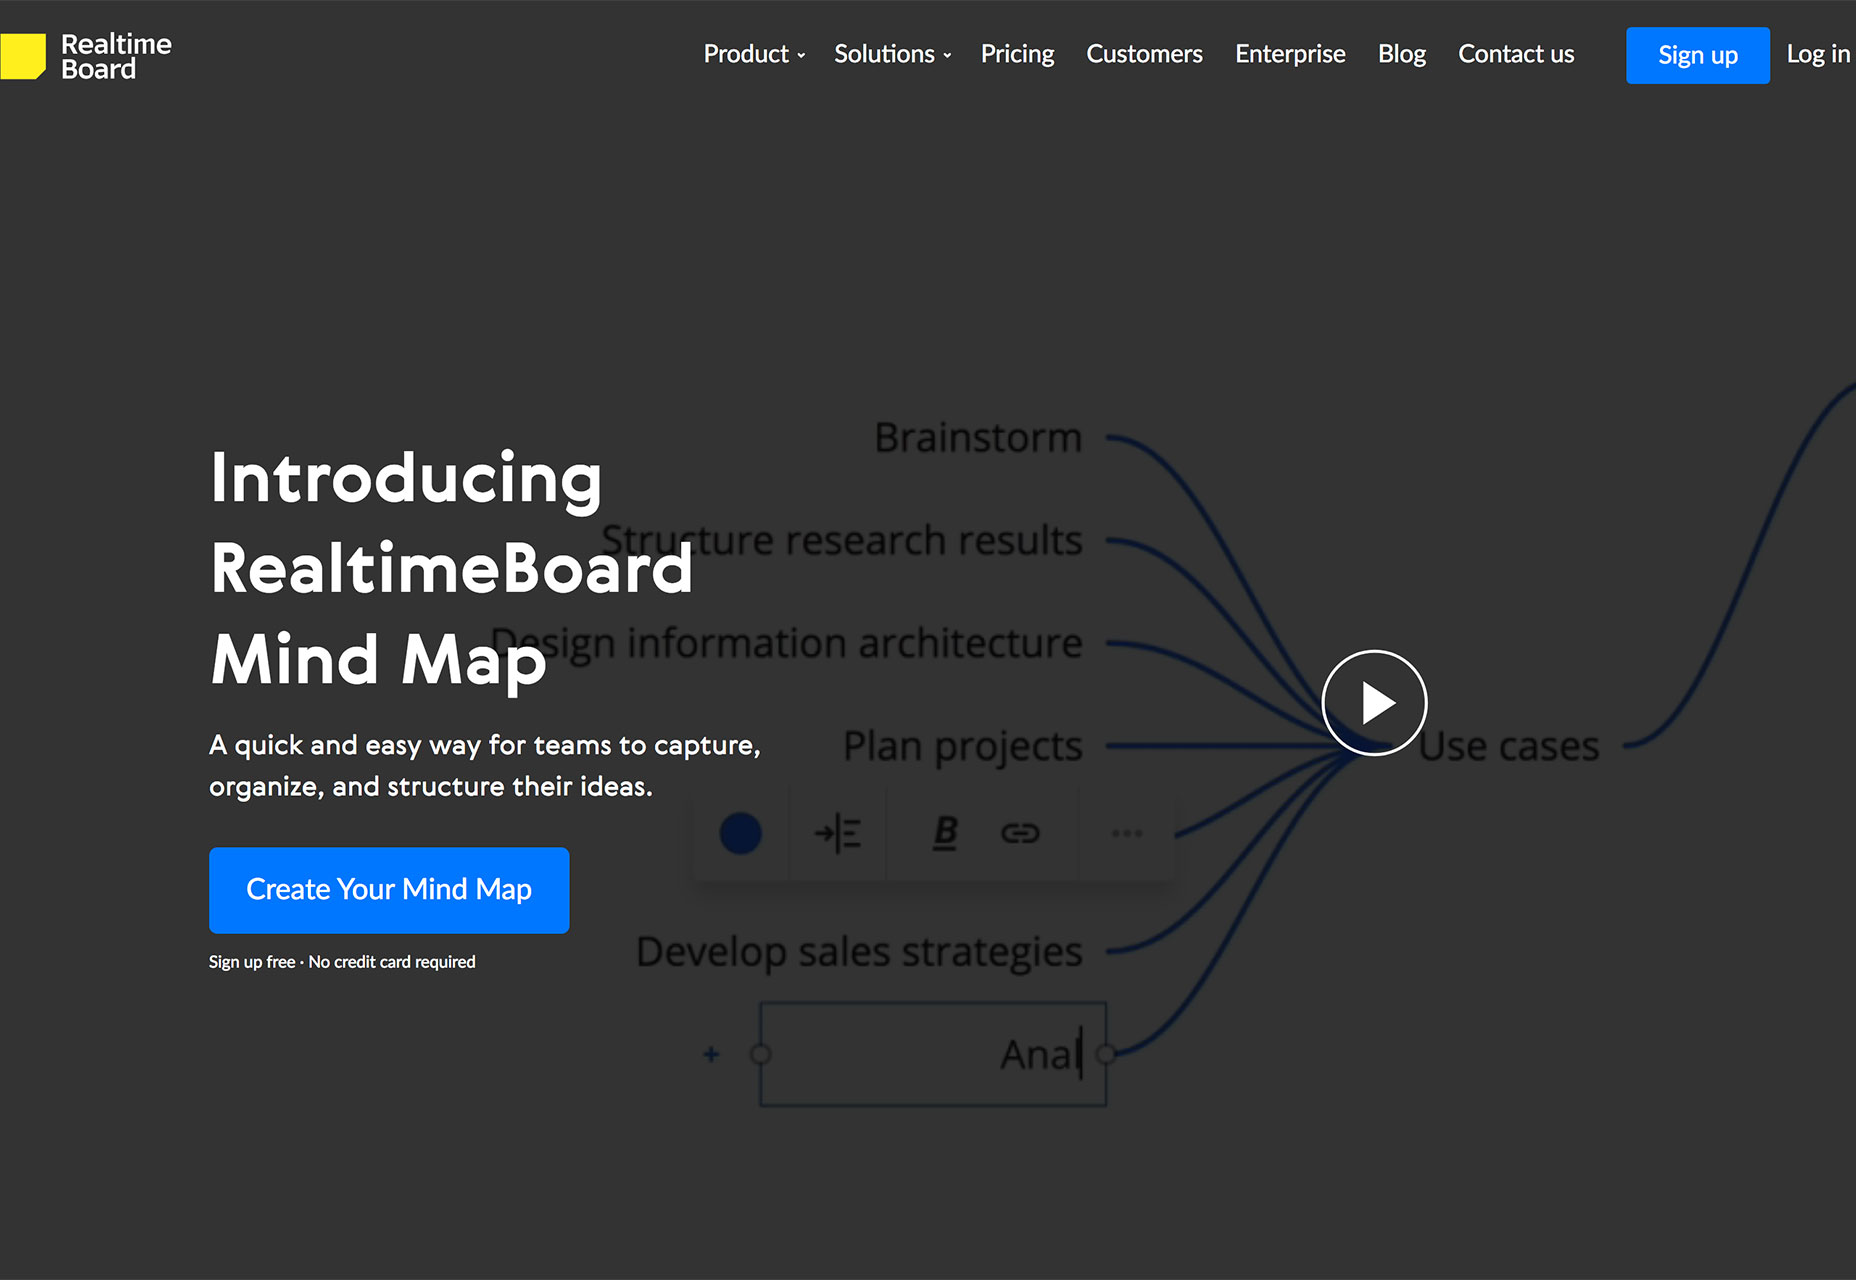Image resolution: width=1856 pixels, height=1280 pixels.
Task: Expand the Solutions dropdown menu
Action: (892, 54)
